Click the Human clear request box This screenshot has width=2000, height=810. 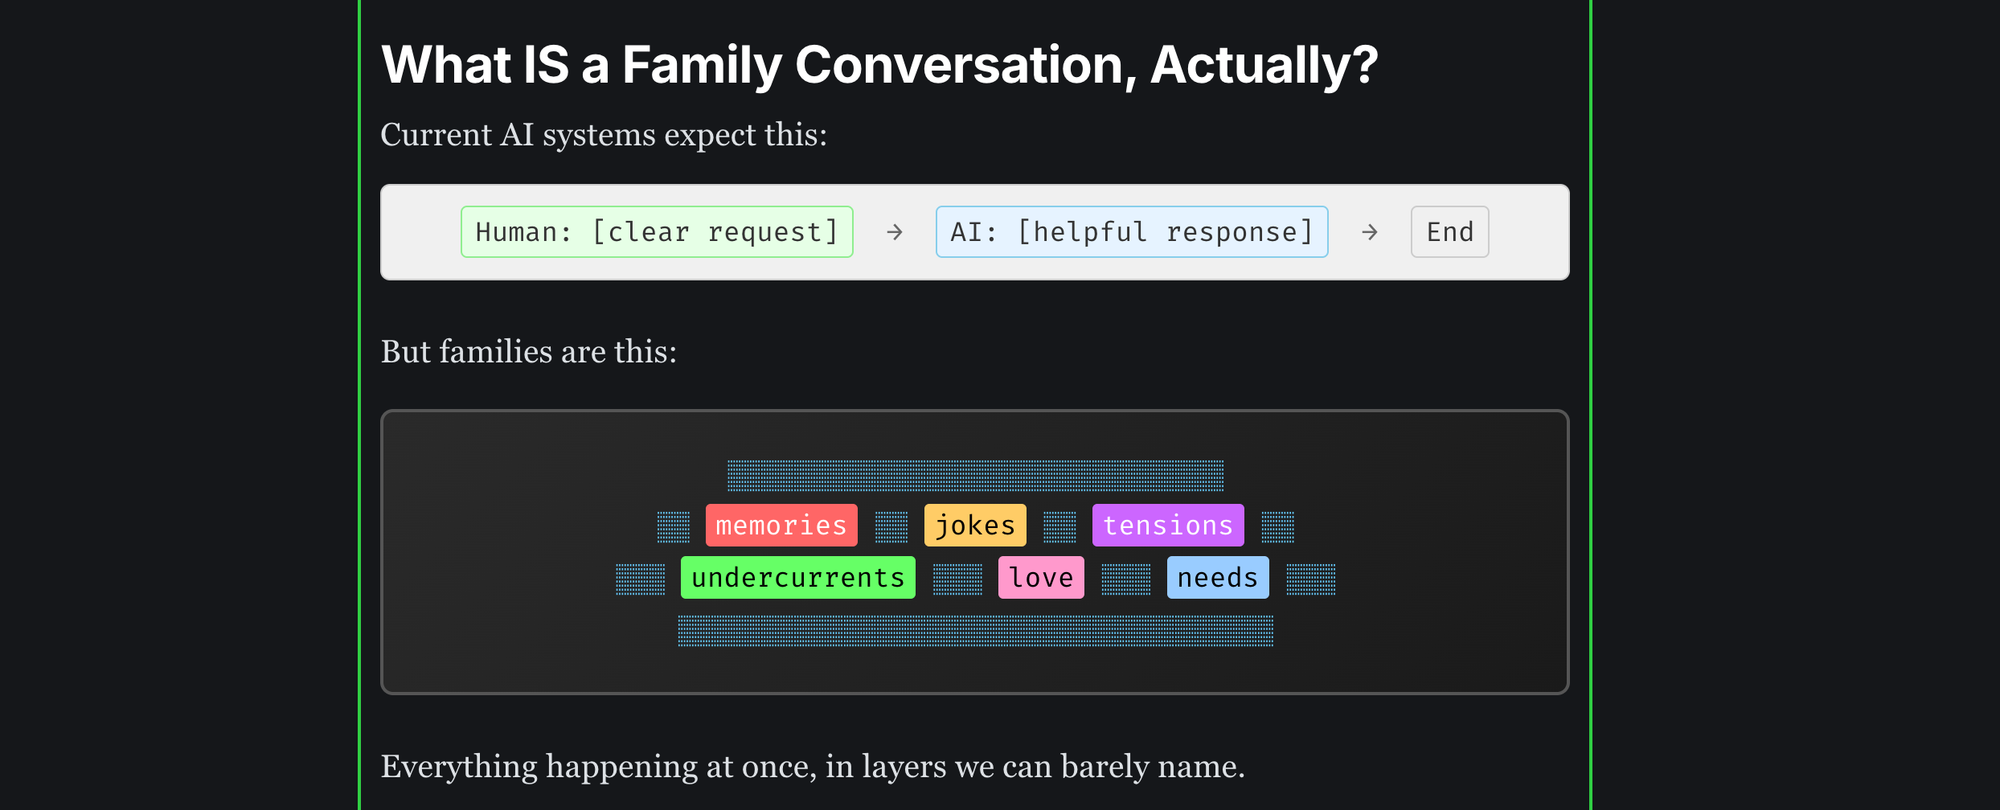click(x=657, y=232)
